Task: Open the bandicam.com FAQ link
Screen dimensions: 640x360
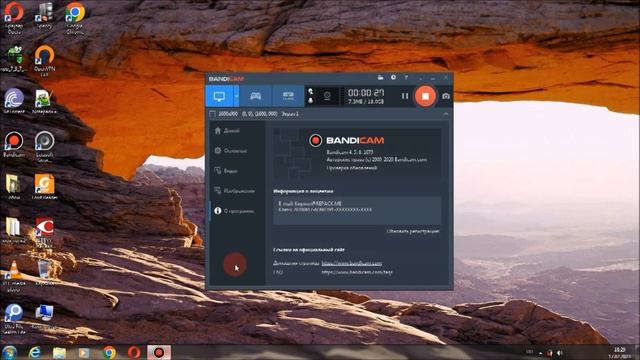Action: click(x=357, y=272)
